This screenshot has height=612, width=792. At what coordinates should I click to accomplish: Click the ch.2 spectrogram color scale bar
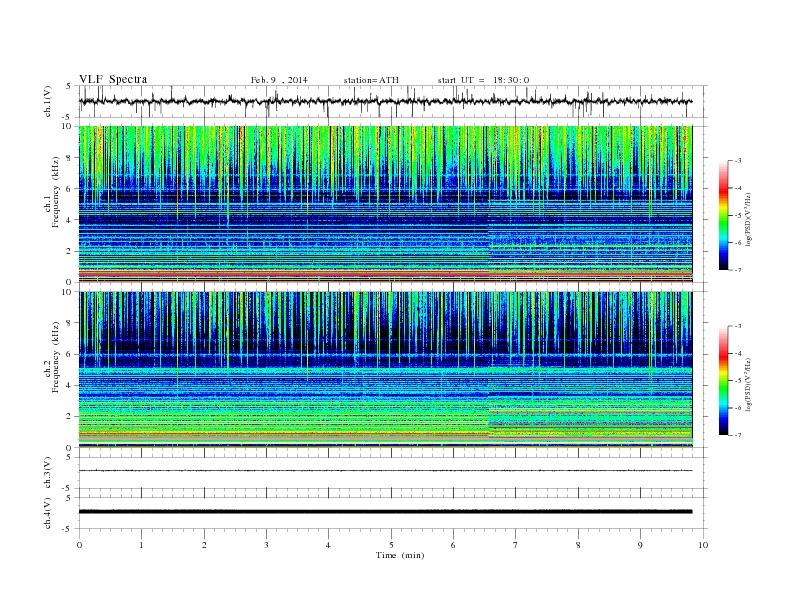(x=723, y=380)
